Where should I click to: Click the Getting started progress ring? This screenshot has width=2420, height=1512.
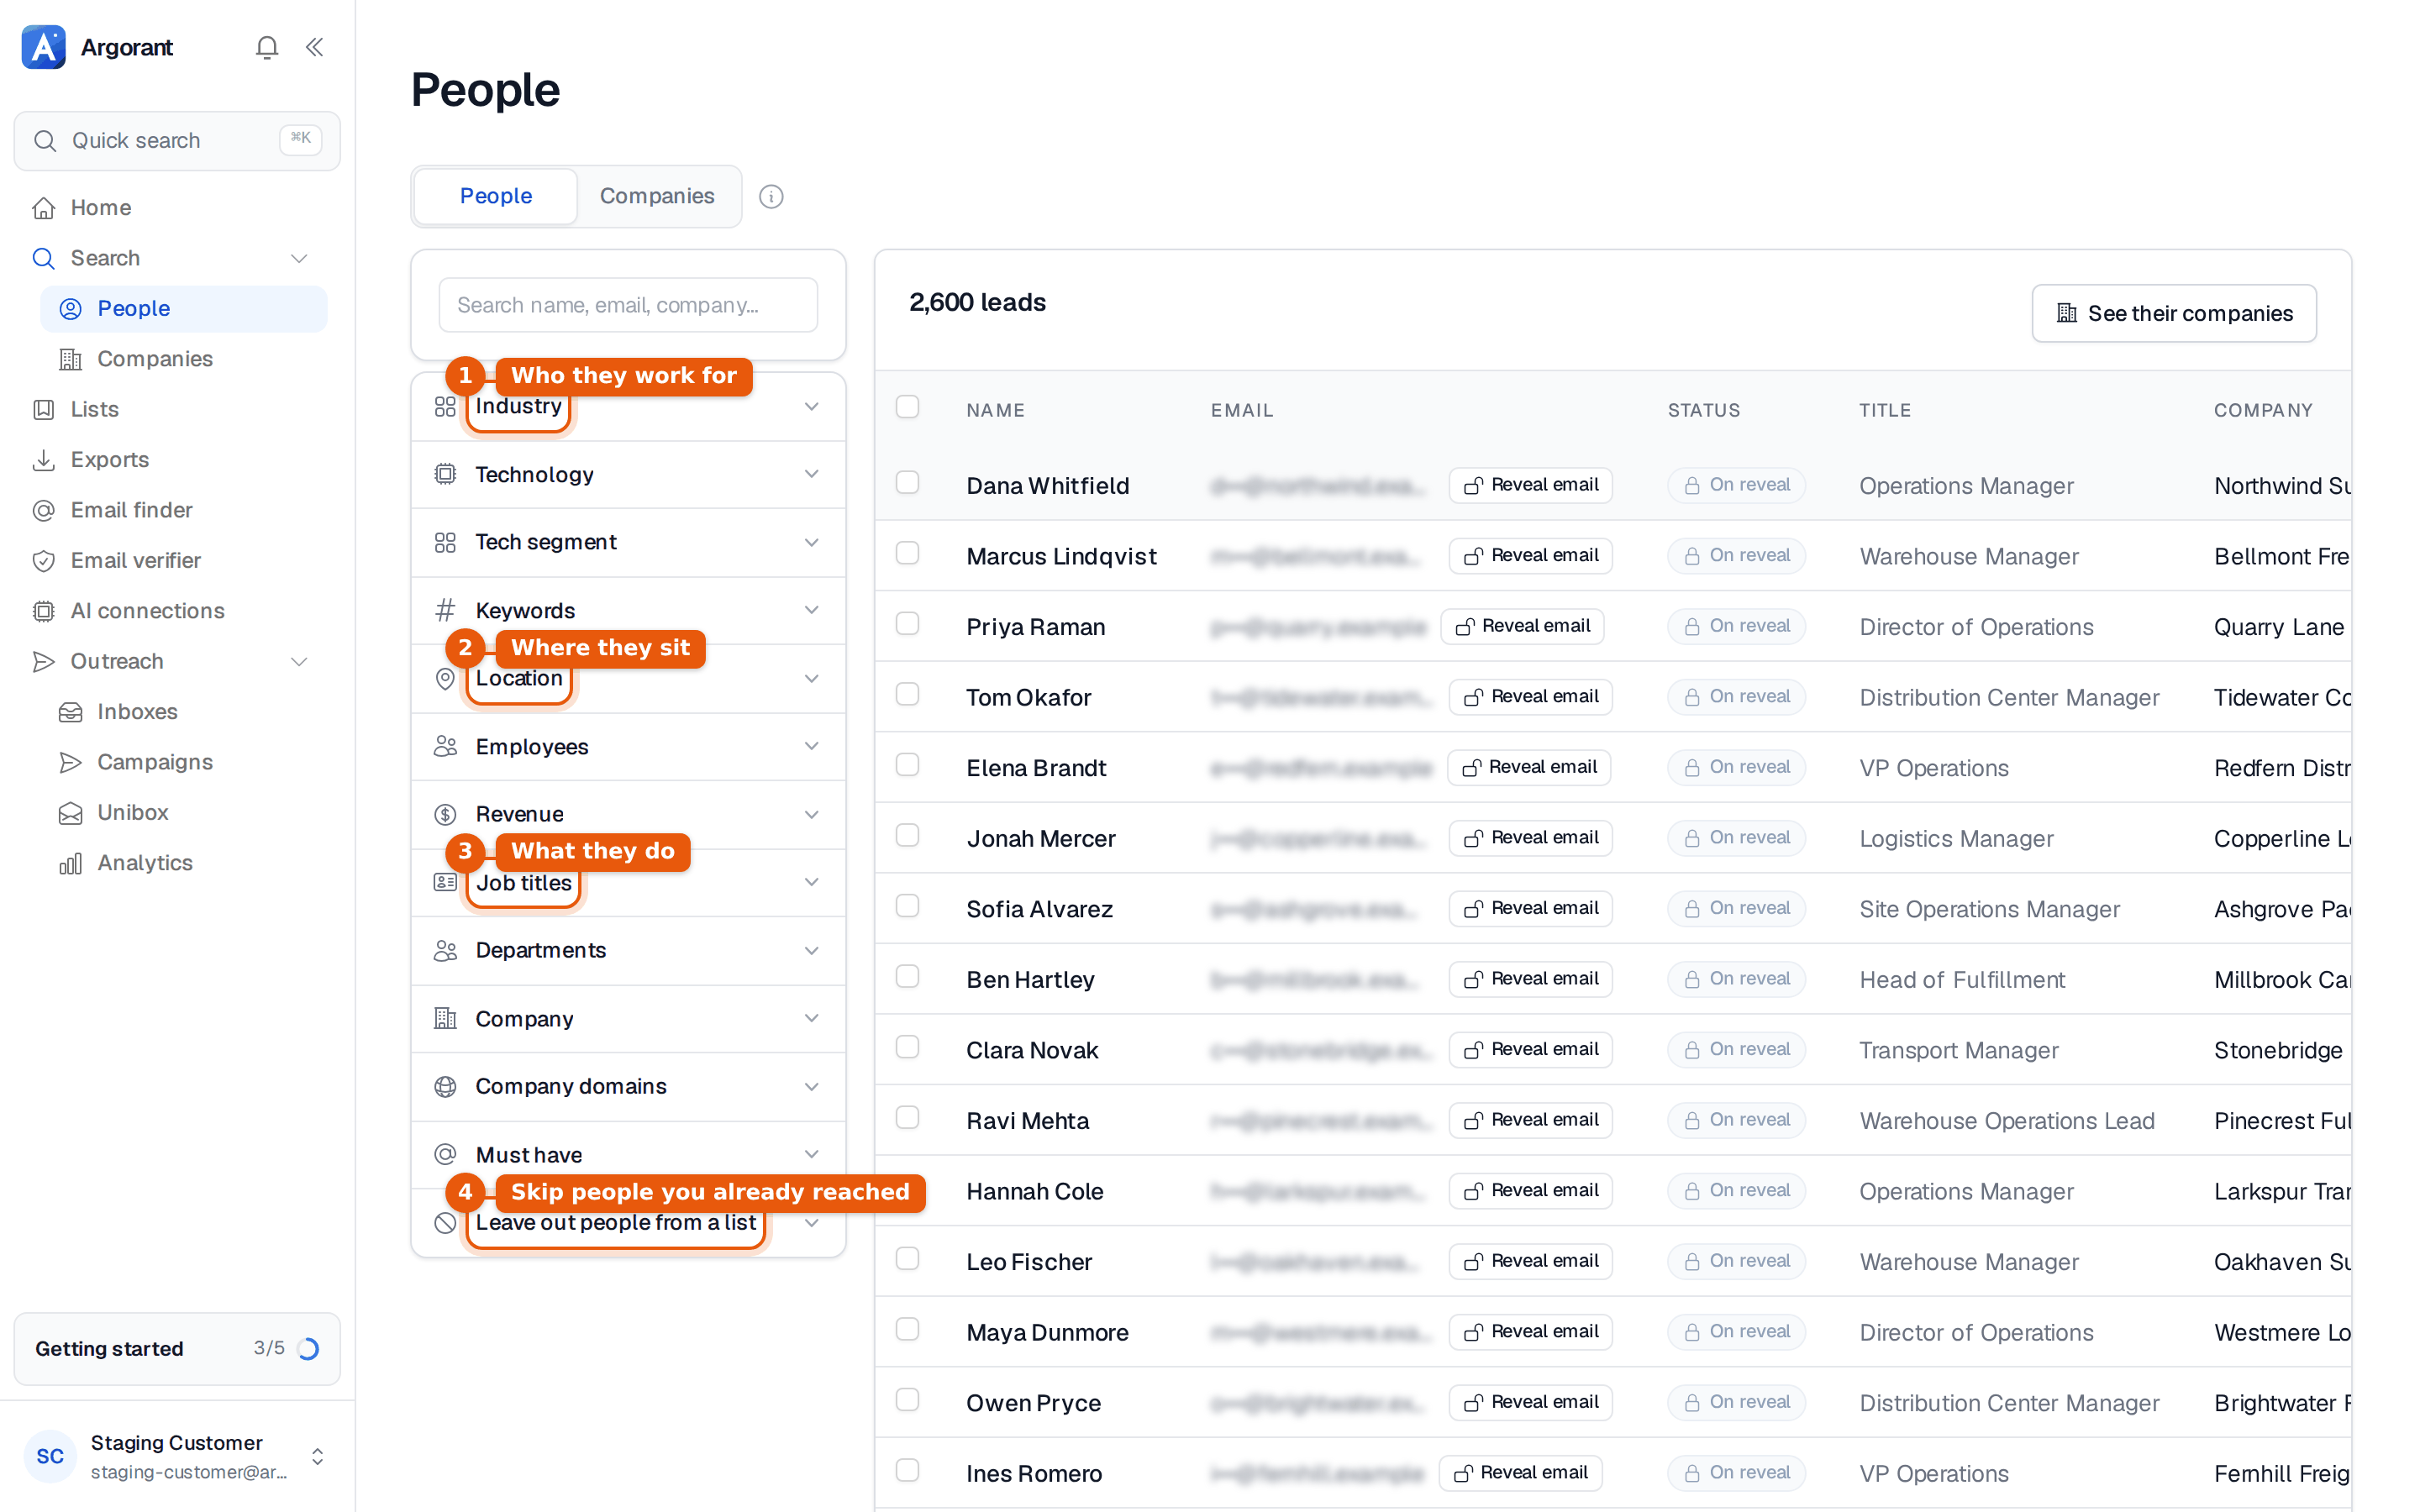pos(308,1349)
